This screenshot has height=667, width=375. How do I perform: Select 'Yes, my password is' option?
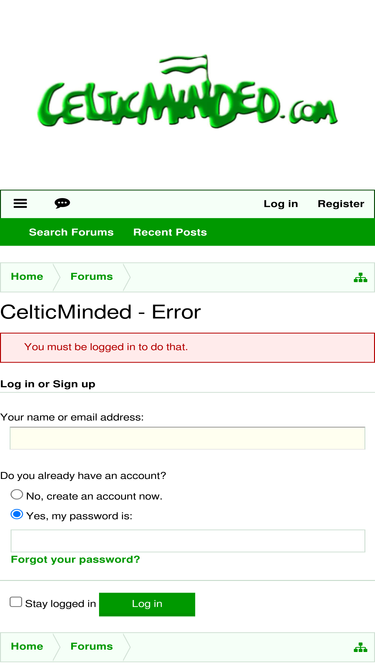[x=17, y=514]
